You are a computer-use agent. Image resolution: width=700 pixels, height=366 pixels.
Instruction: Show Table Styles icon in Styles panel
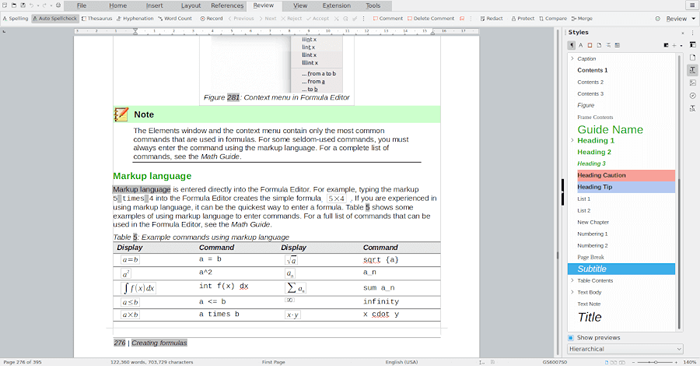point(617,45)
